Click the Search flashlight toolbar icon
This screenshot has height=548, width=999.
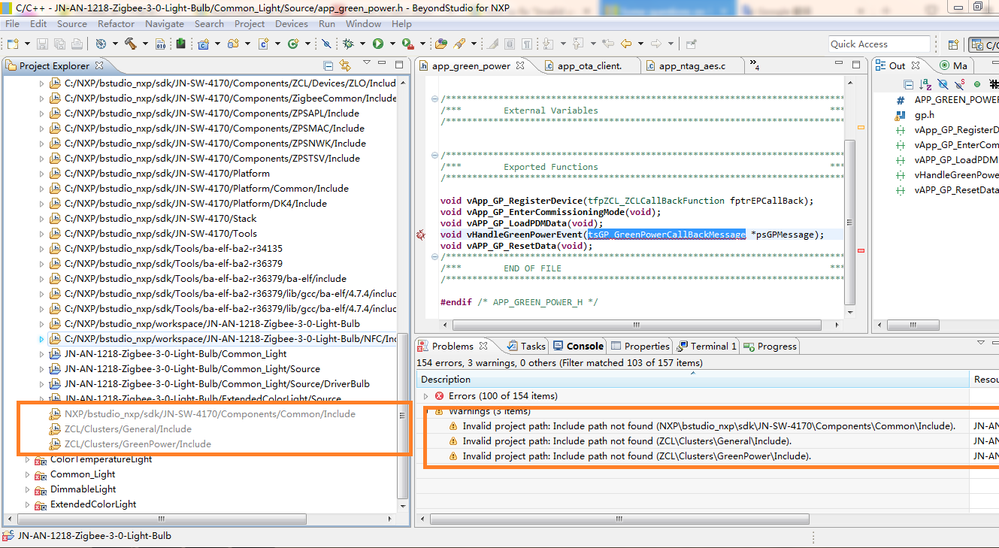point(459,44)
